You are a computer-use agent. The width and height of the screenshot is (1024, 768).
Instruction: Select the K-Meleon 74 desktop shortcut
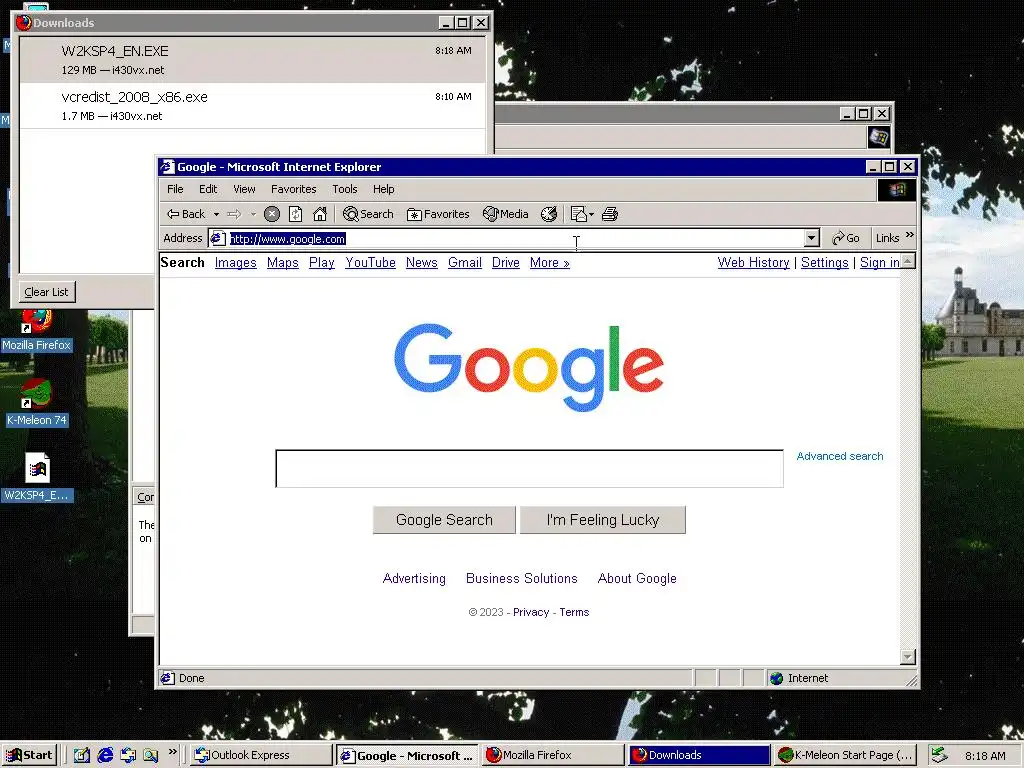tap(37, 403)
